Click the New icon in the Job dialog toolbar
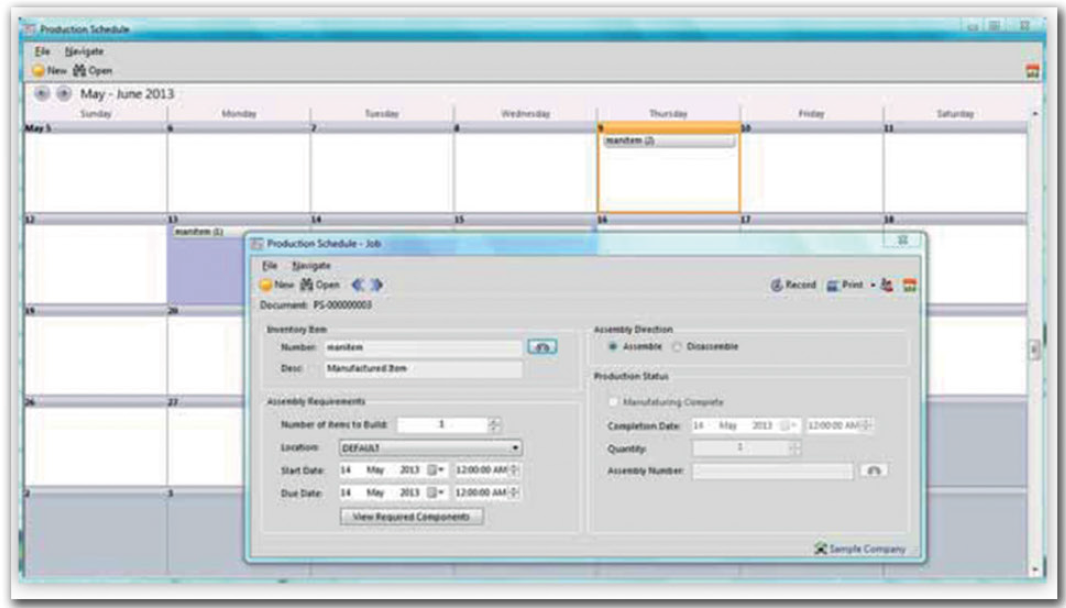Image resolution: width=1066 pixels, height=608 pixels. [268, 285]
